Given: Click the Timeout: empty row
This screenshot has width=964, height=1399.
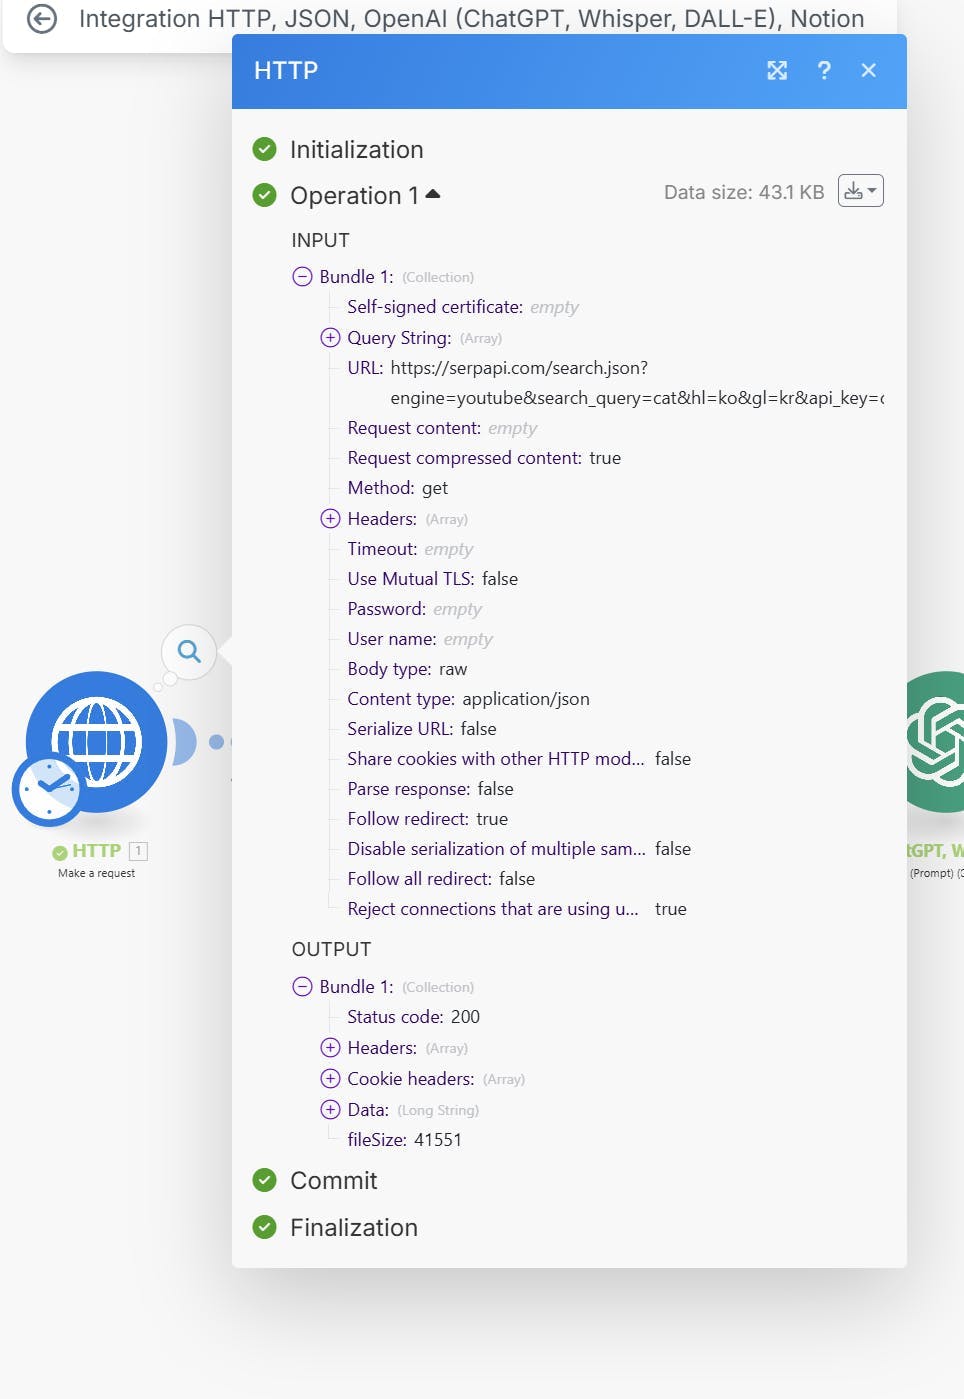Looking at the screenshot, I should 410,549.
